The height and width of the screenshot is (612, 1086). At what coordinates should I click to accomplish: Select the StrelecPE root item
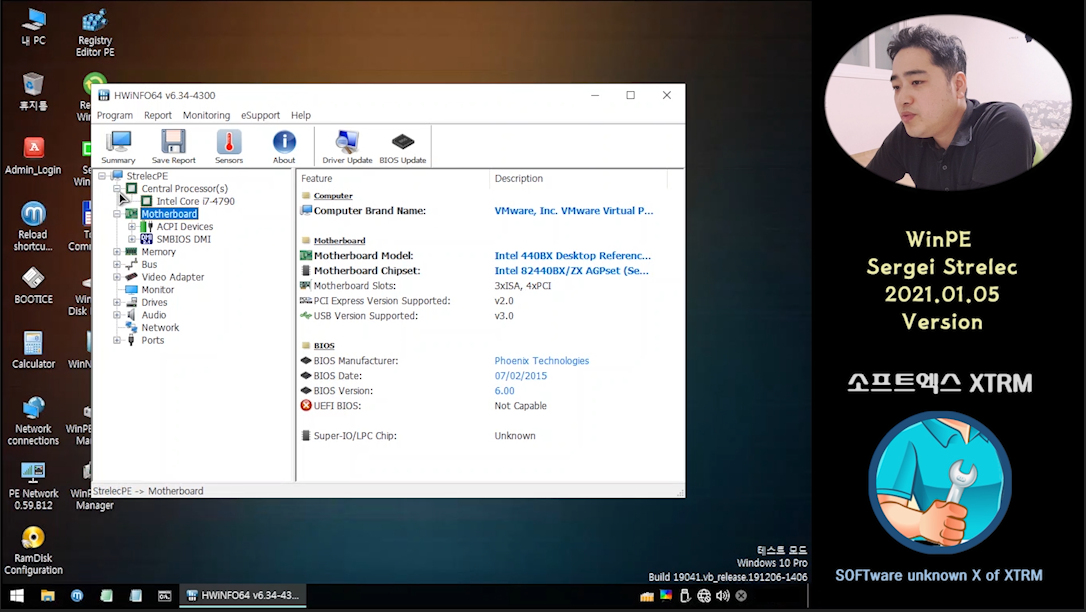[147, 176]
